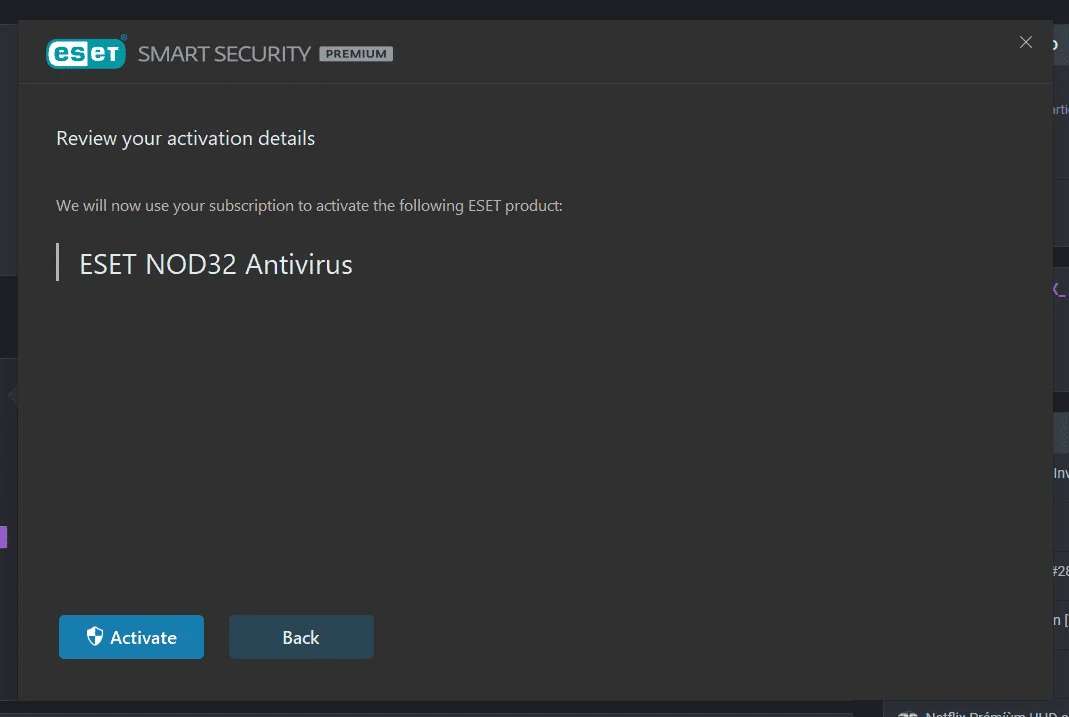Click the subscription activation description text

tap(309, 206)
